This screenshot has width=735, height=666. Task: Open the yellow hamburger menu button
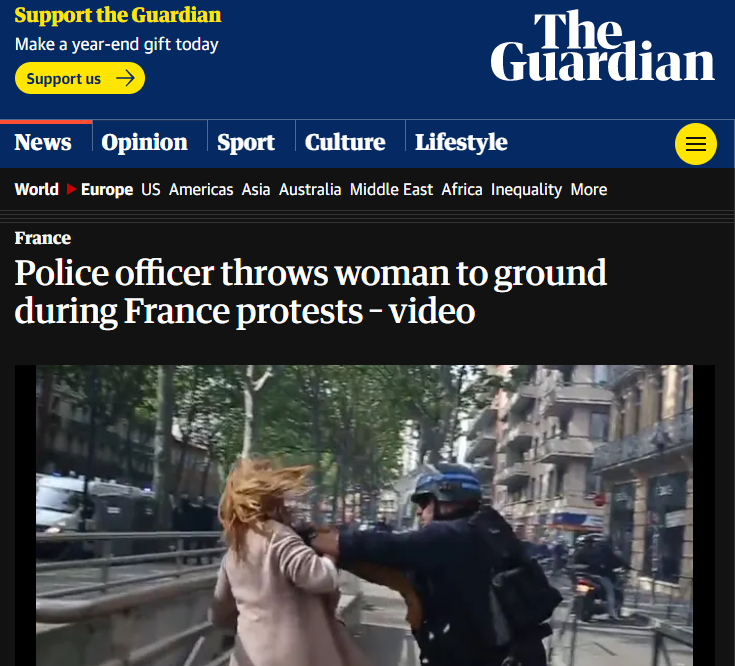click(x=696, y=144)
